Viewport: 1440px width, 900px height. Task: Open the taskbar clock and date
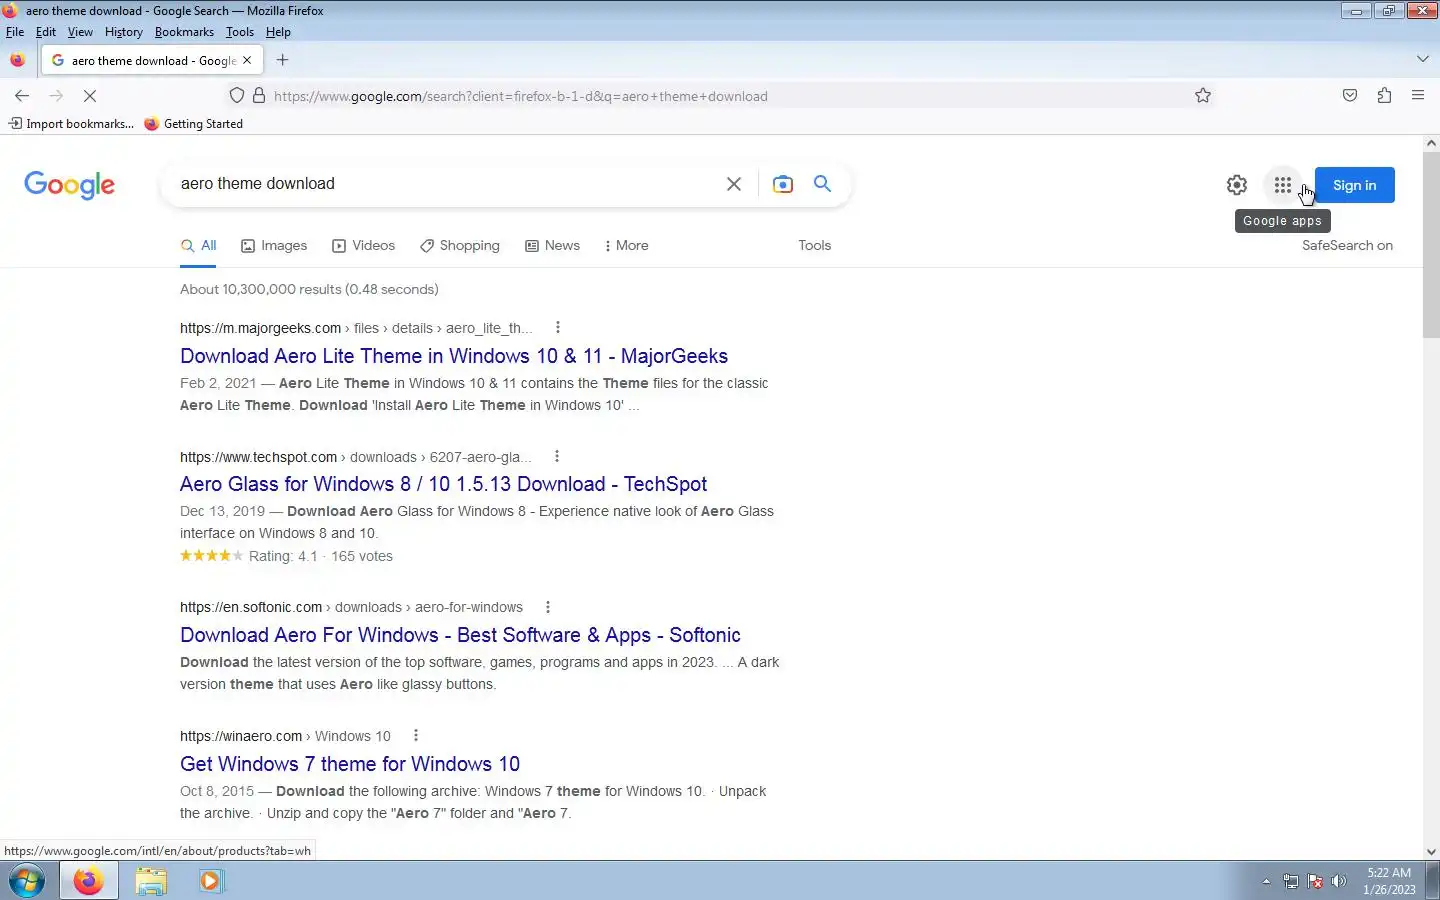[x=1389, y=881]
